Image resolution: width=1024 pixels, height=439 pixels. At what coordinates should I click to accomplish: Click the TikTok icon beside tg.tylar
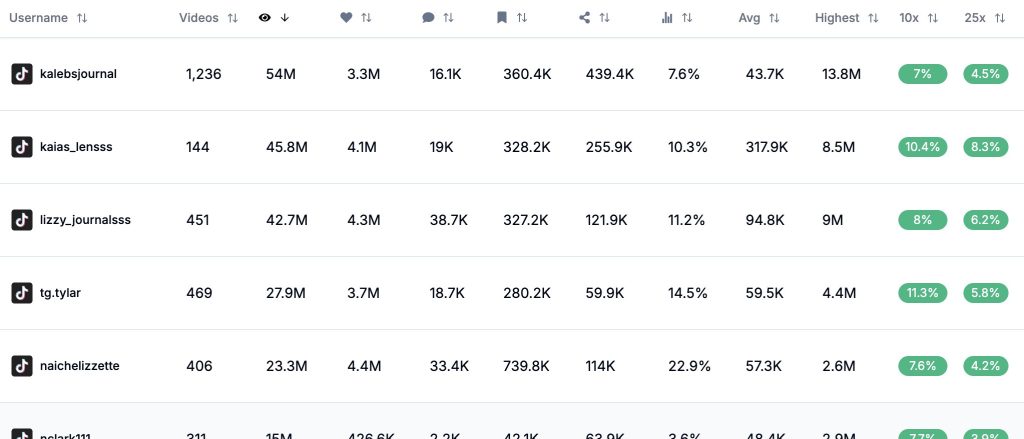[x=22, y=293]
